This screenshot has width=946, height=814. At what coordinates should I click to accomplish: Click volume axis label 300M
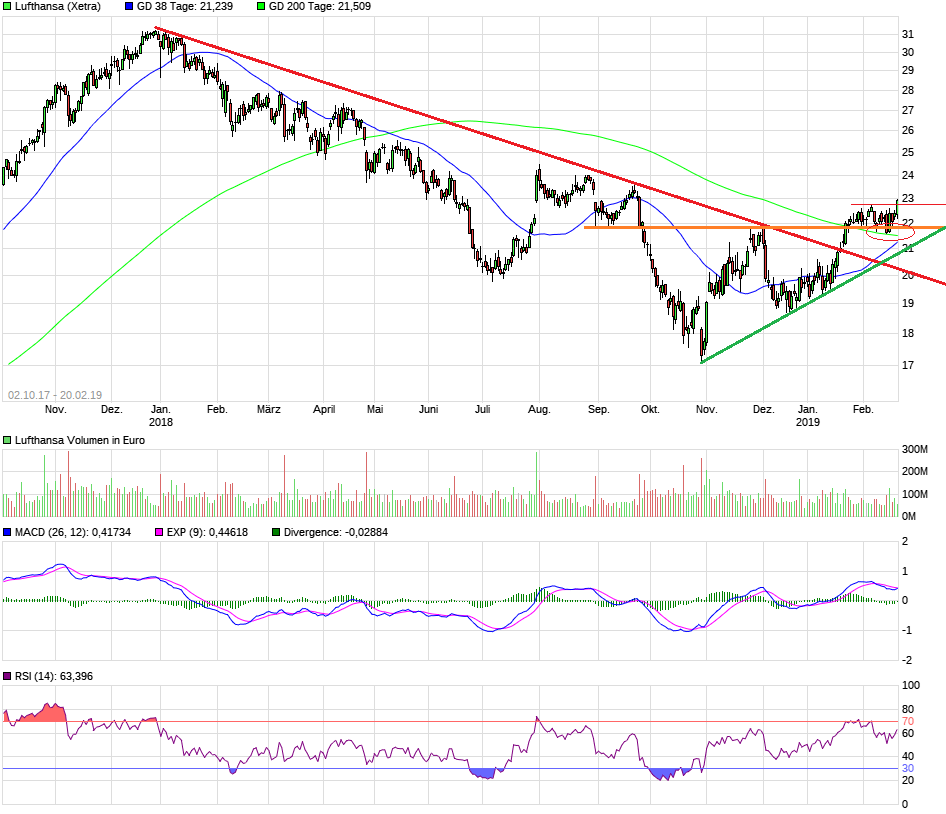pos(915,450)
